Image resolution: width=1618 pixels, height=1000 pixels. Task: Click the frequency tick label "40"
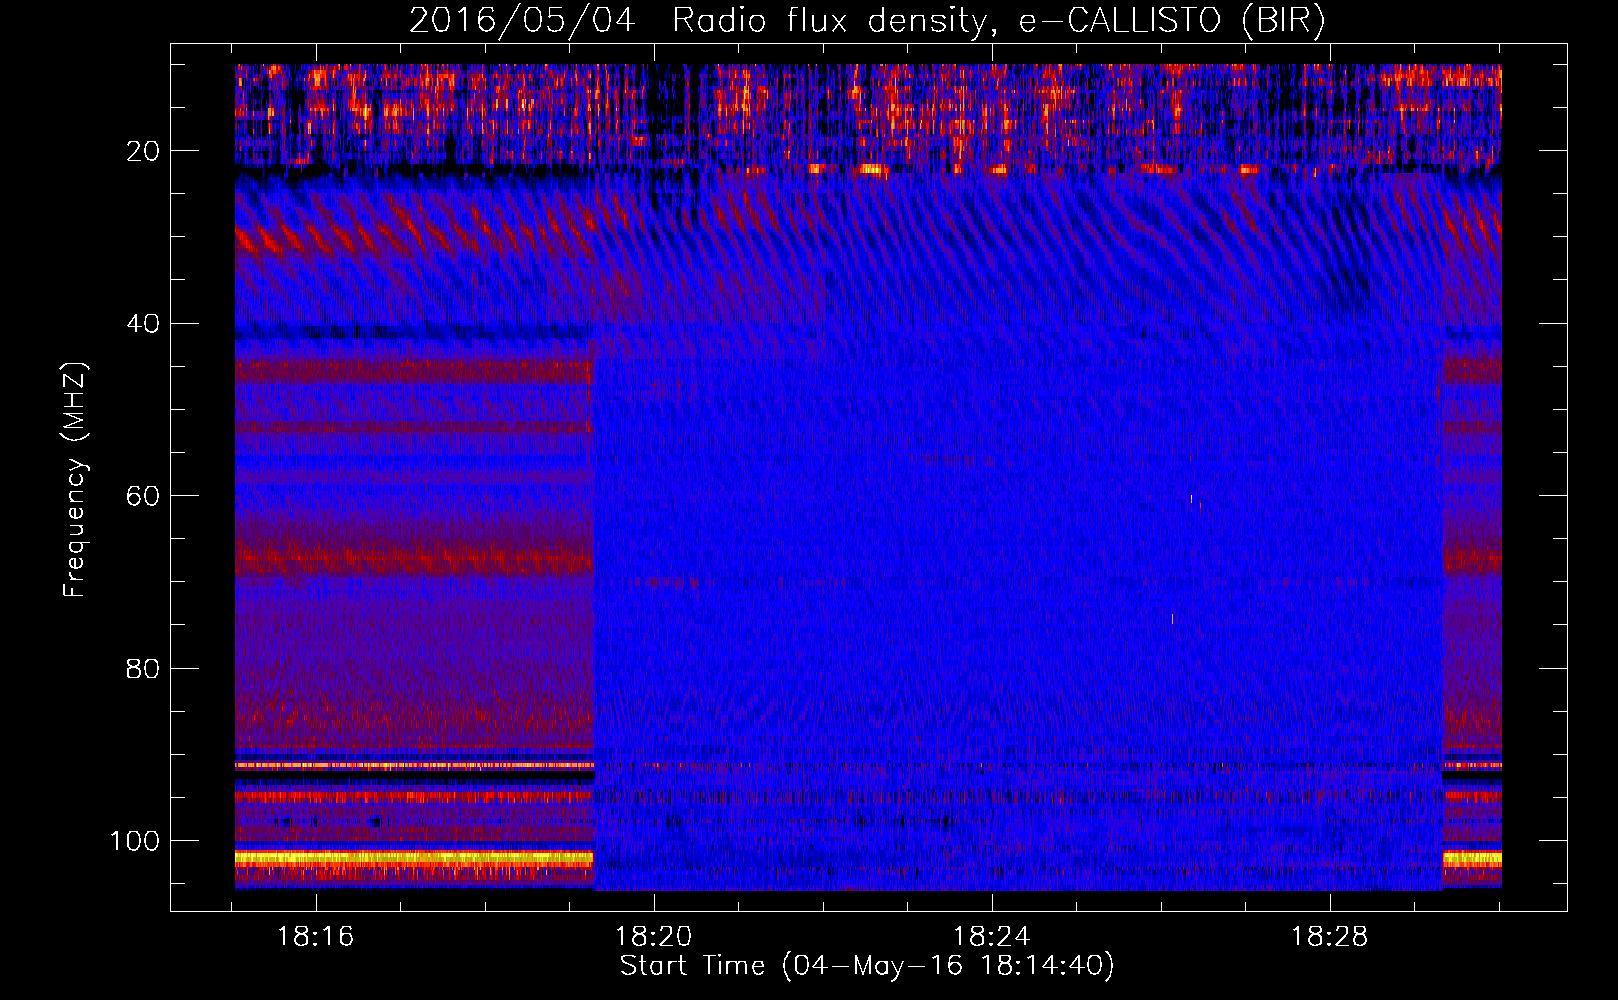click(x=143, y=324)
